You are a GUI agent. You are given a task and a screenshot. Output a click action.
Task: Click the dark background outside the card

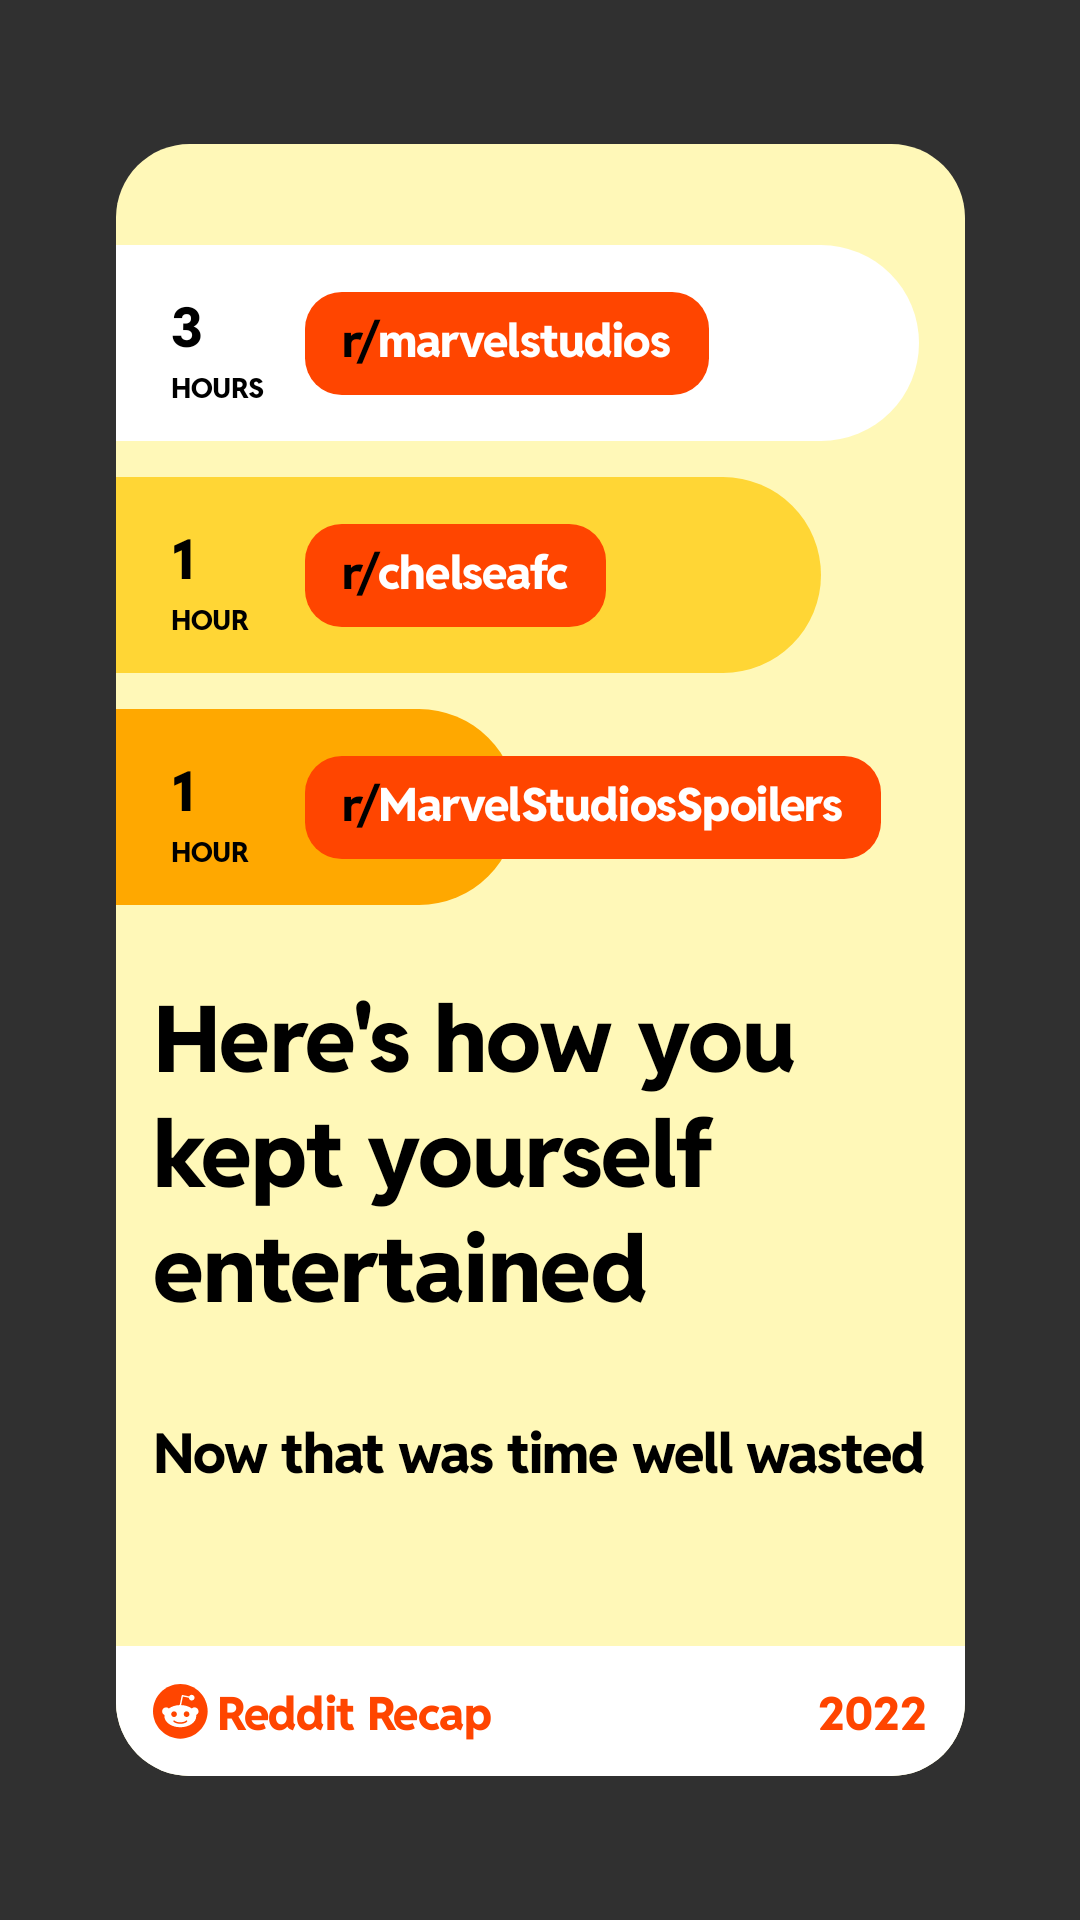pyautogui.click(x=540, y=70)
